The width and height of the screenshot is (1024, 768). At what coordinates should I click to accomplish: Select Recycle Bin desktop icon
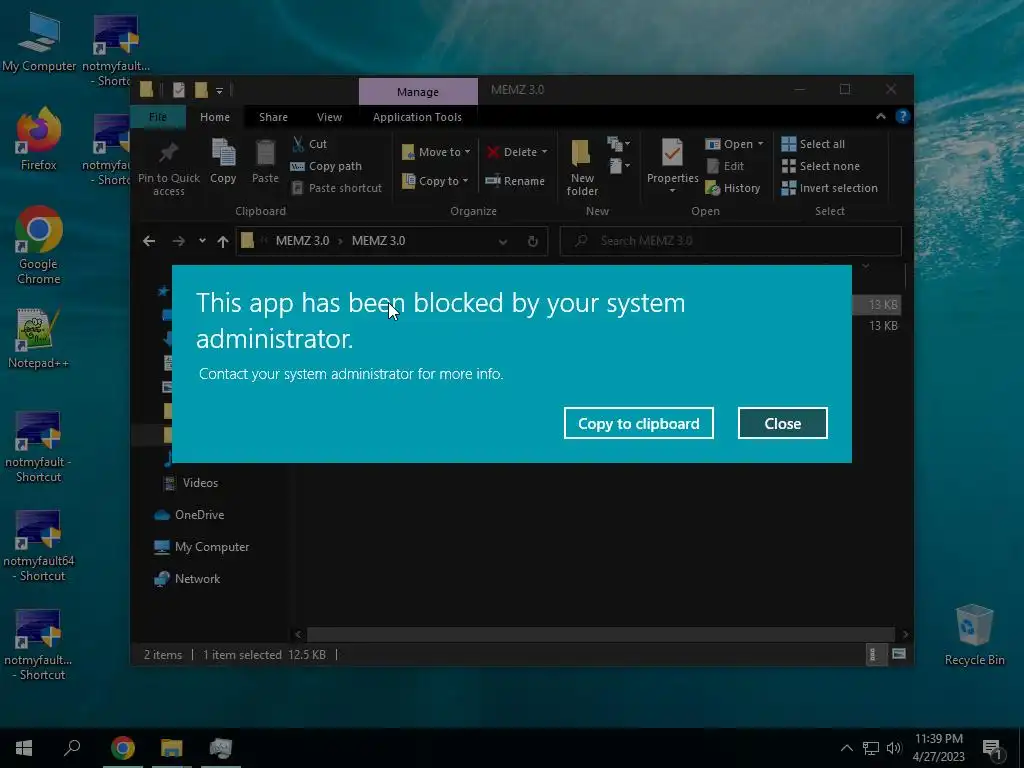click(x=974, y=635)
